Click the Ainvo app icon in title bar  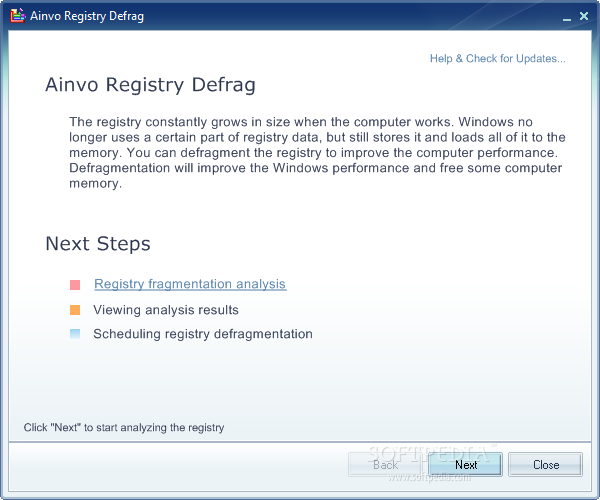click(18, 14)
